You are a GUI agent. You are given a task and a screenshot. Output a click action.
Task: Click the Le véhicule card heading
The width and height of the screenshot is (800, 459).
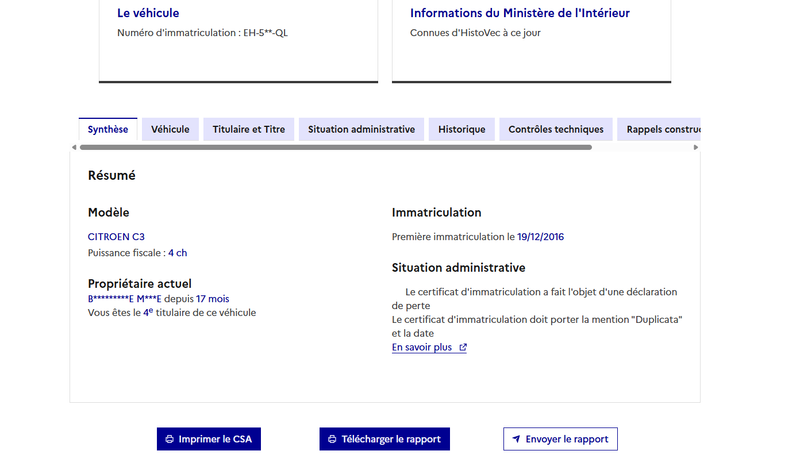[148, 13]
